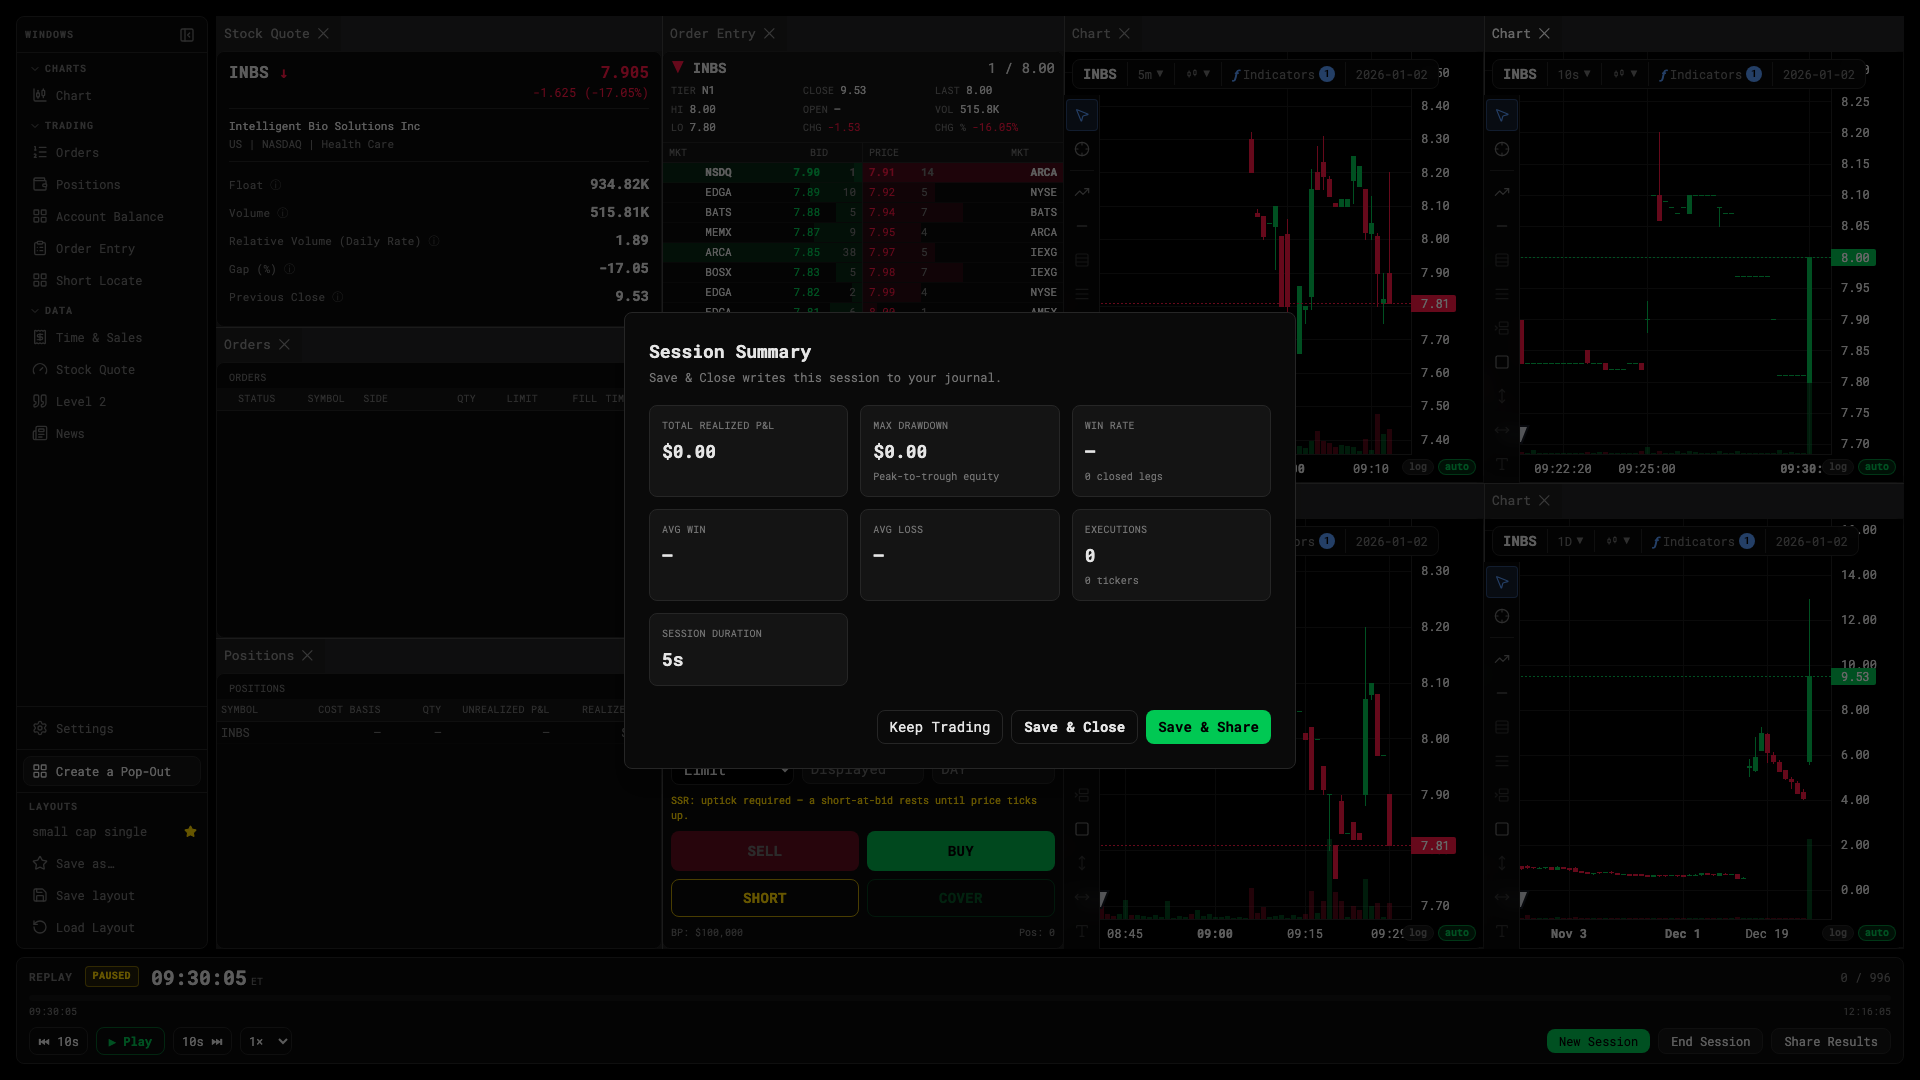The width and height of the screenshot is (1920, 1080).
Task: Collapse the Windows sidebar panel icon
Action: [187, 35]
